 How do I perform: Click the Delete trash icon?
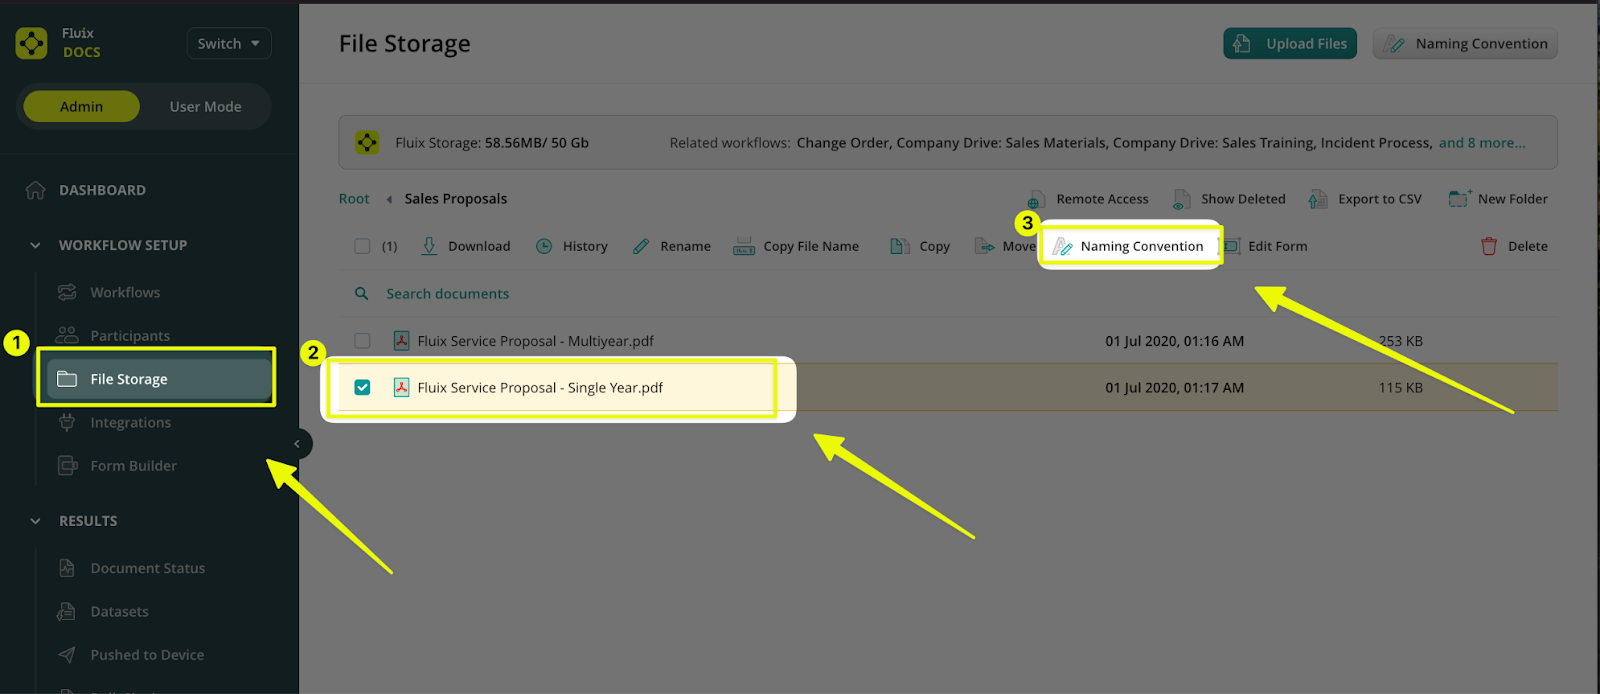click(x=1489, y=246)
